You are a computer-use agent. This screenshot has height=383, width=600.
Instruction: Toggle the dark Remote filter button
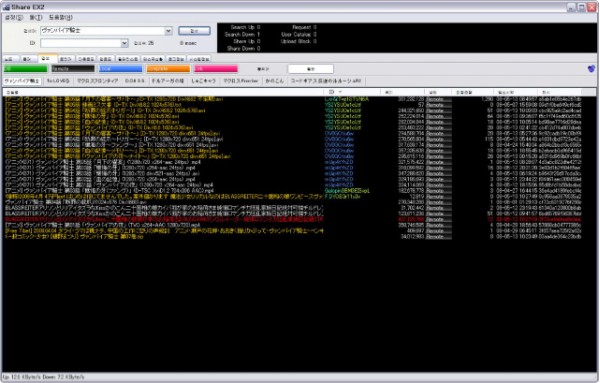point(73,69)
